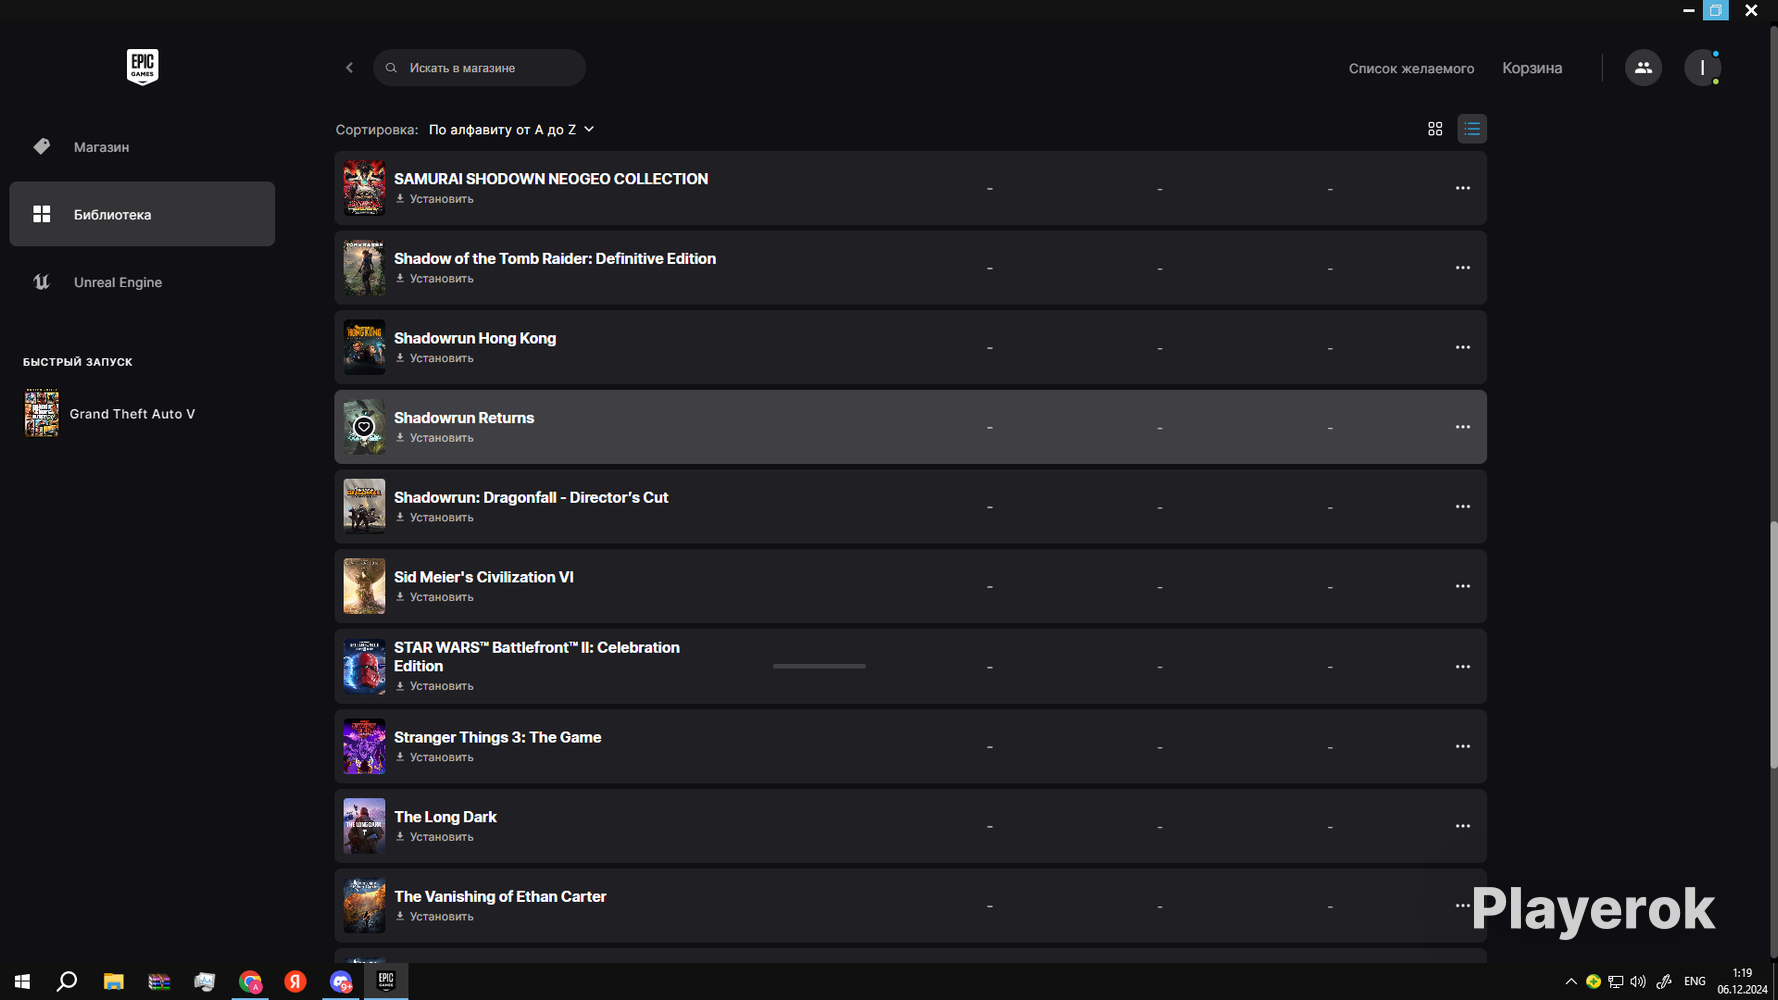Viewport: 1778px width, 1000px height.
Task: Click the Civilization VI cover thumbnail
Action: [x=364, y=586]
